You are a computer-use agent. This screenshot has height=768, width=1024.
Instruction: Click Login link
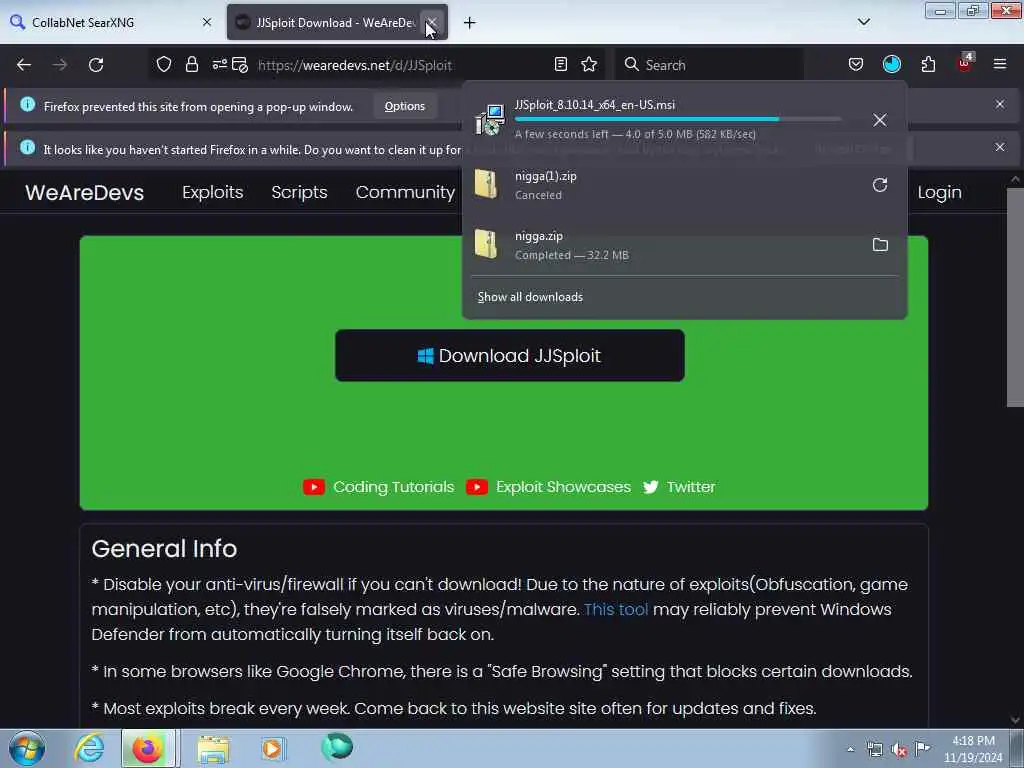[939, 192]
